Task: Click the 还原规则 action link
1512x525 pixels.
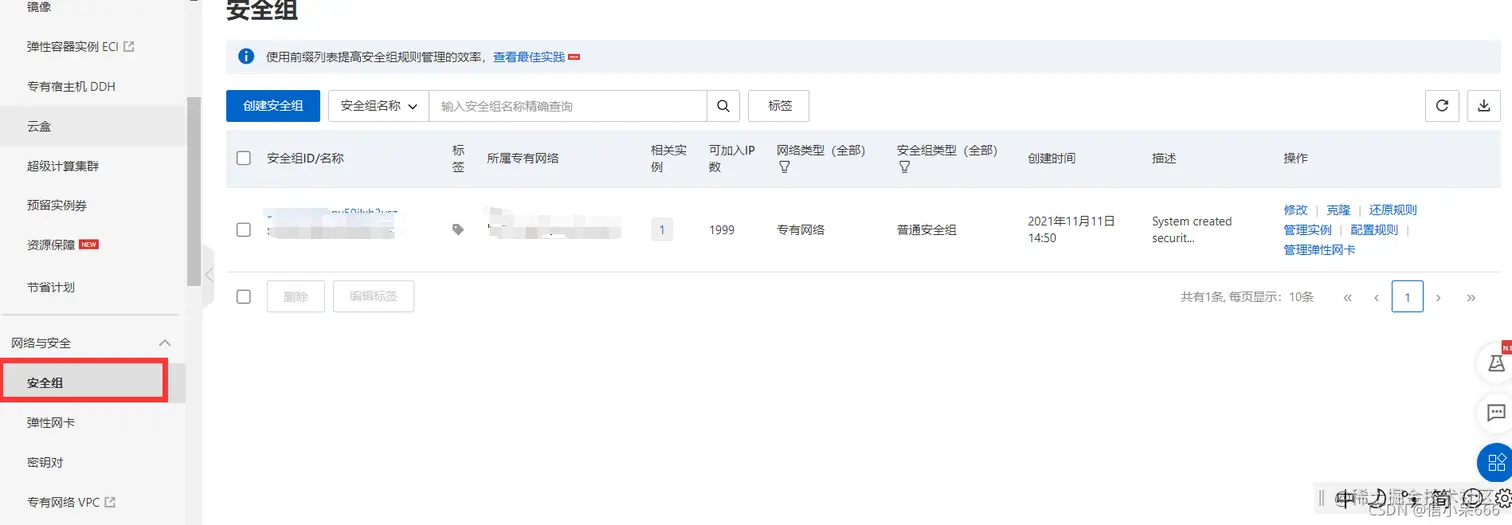Action: coord(1393,210)
